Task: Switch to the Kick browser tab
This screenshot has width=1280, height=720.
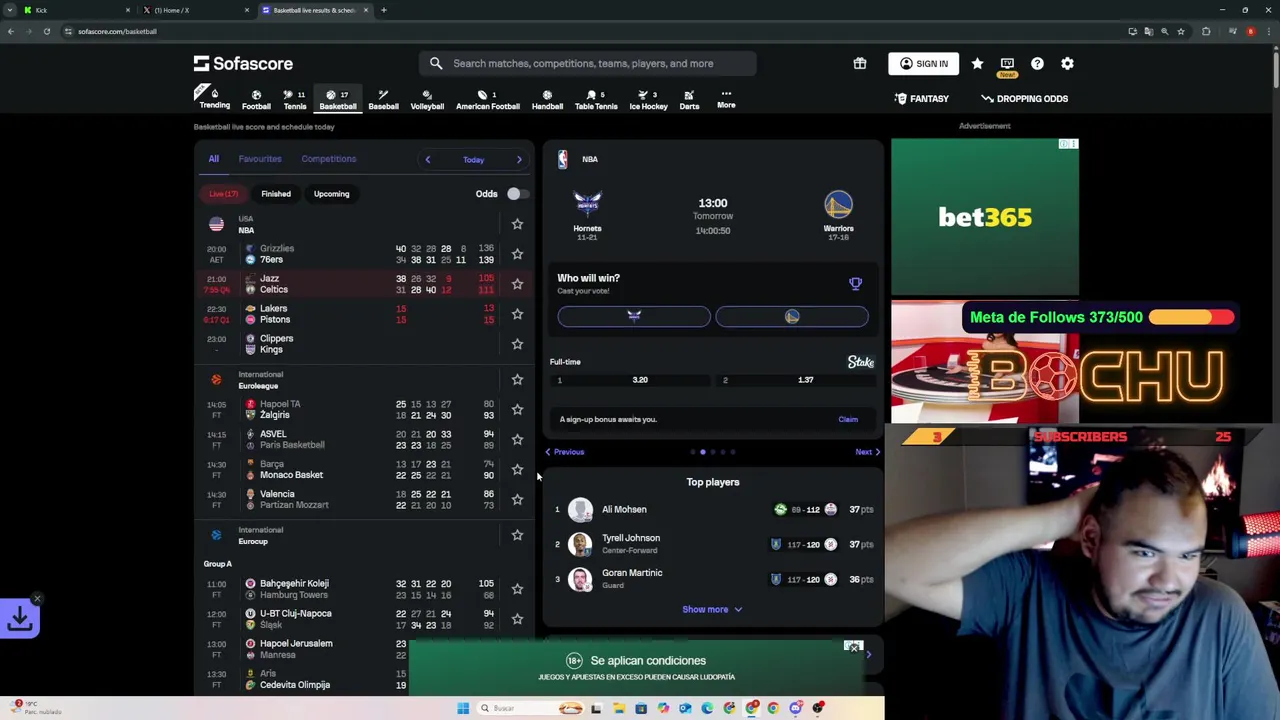Action: point(78,10)
